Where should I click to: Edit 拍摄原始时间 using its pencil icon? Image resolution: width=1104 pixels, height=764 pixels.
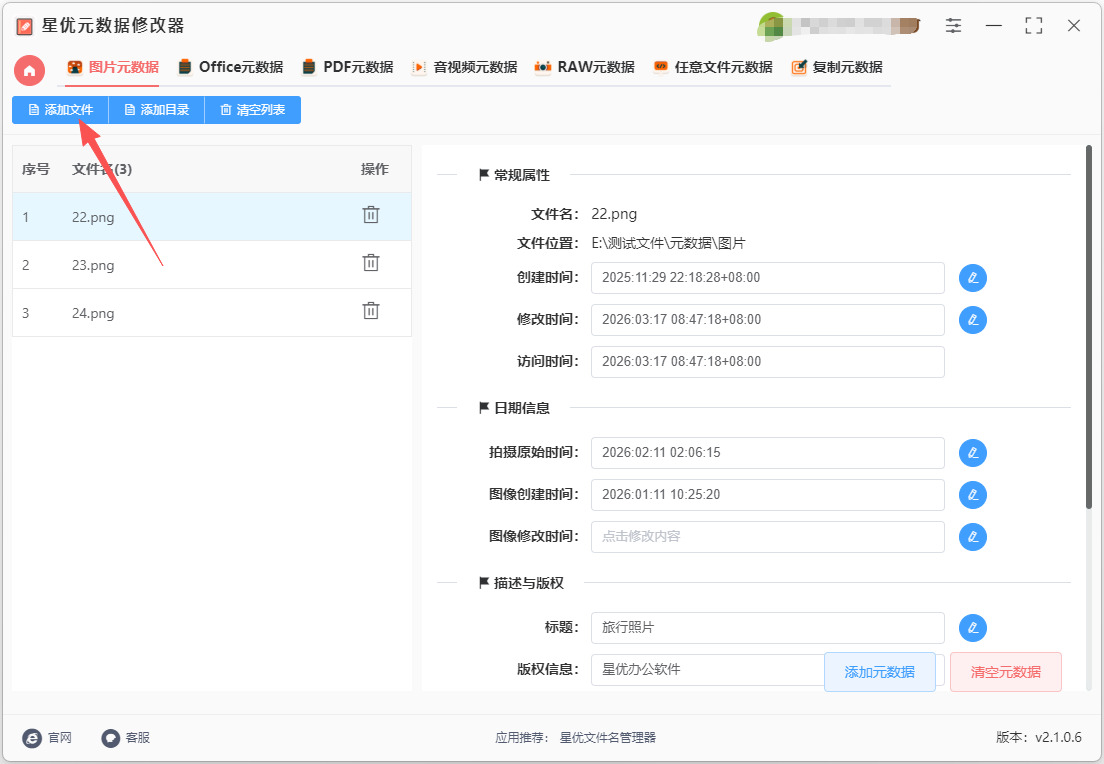pos(972,453)
